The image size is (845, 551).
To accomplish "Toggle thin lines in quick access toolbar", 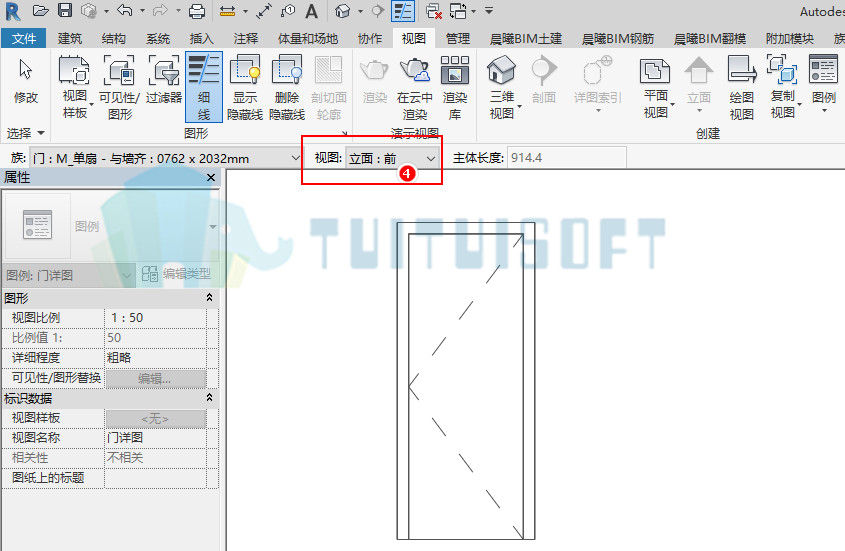I will 403,11.
